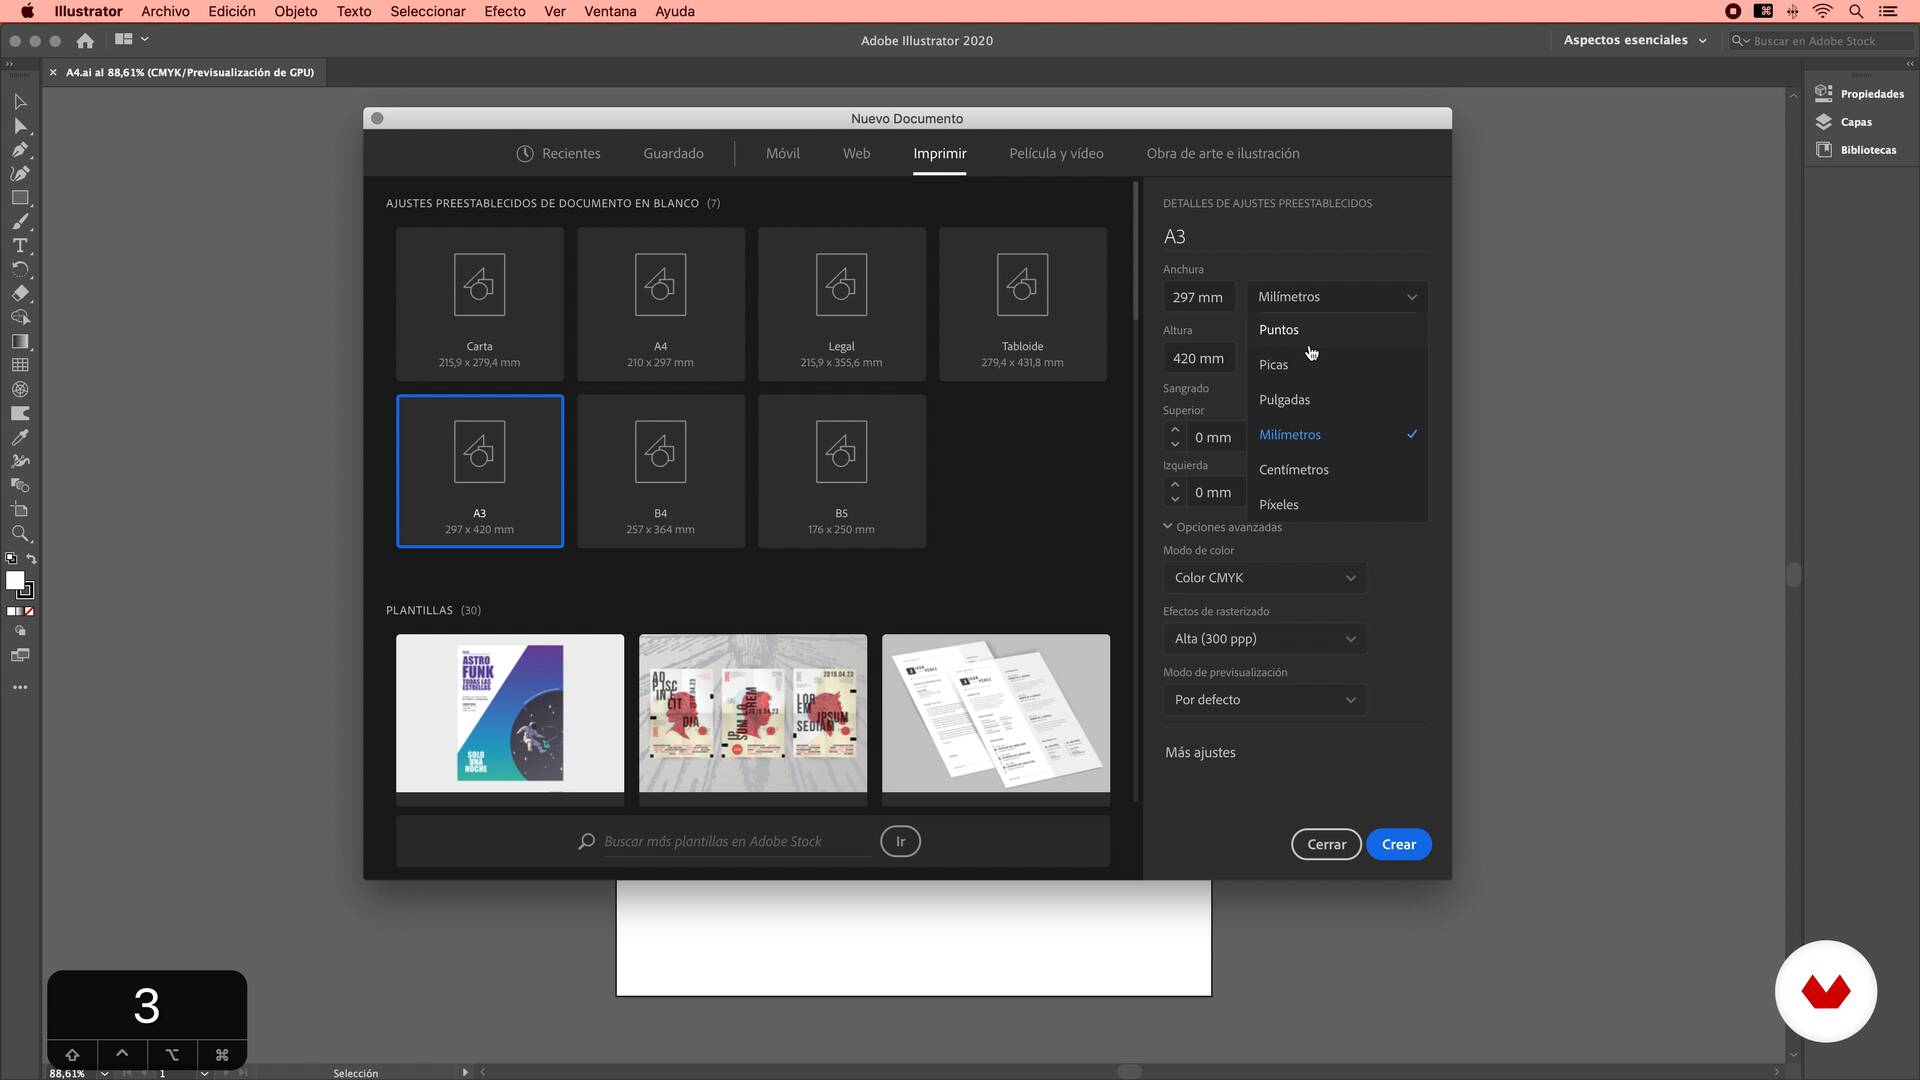1920x1080 pixels.
Task: Switch to Película y vídeo tab
Action: pos(1056,154)
